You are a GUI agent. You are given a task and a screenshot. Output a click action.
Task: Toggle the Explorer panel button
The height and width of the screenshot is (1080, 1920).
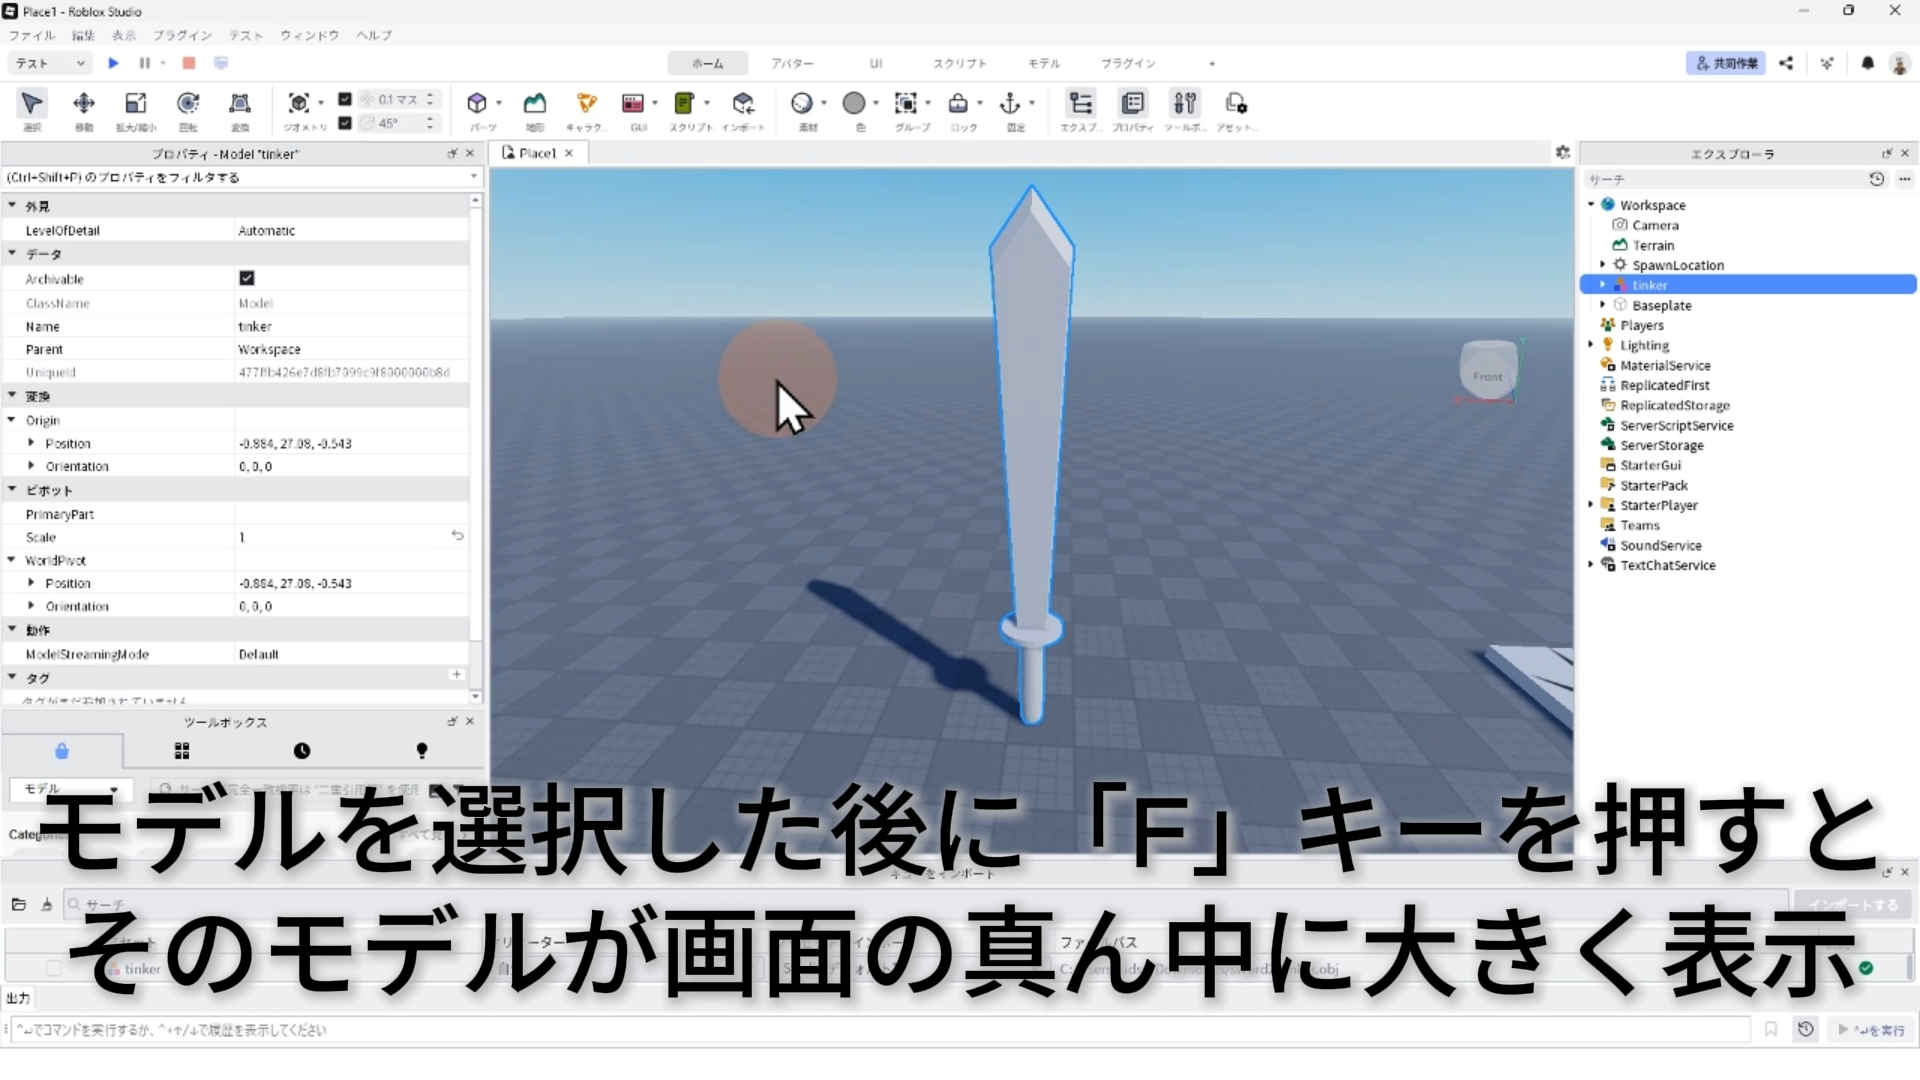point(1080,104)
